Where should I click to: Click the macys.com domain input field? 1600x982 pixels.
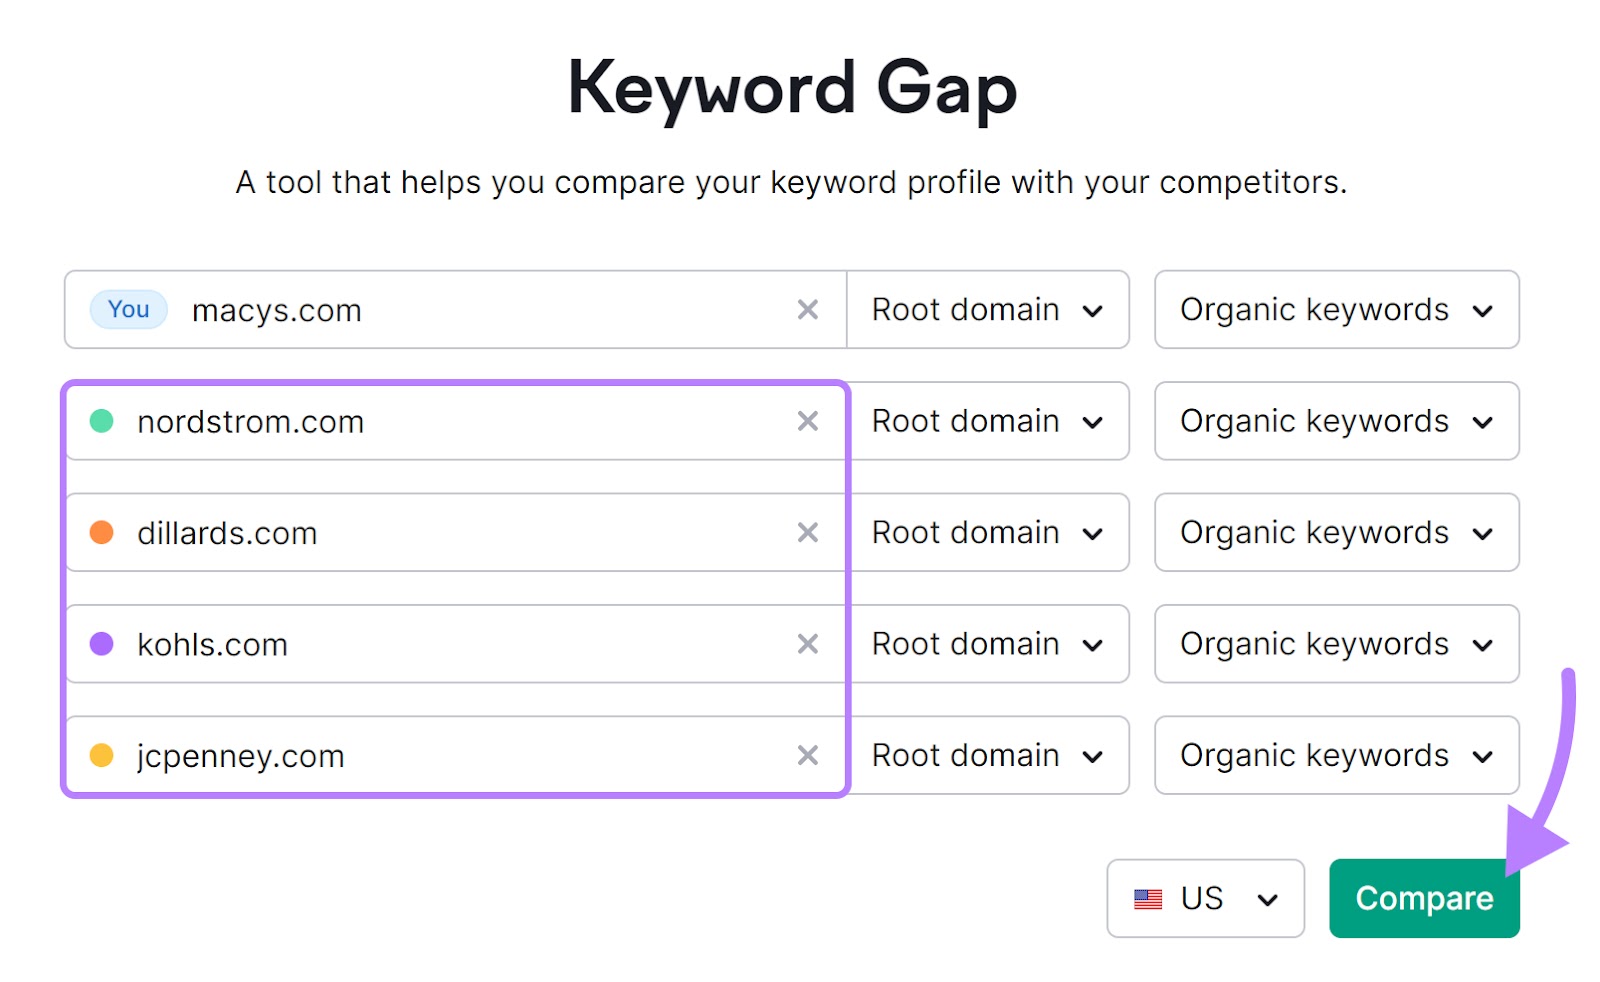click(x=480, y=310)
